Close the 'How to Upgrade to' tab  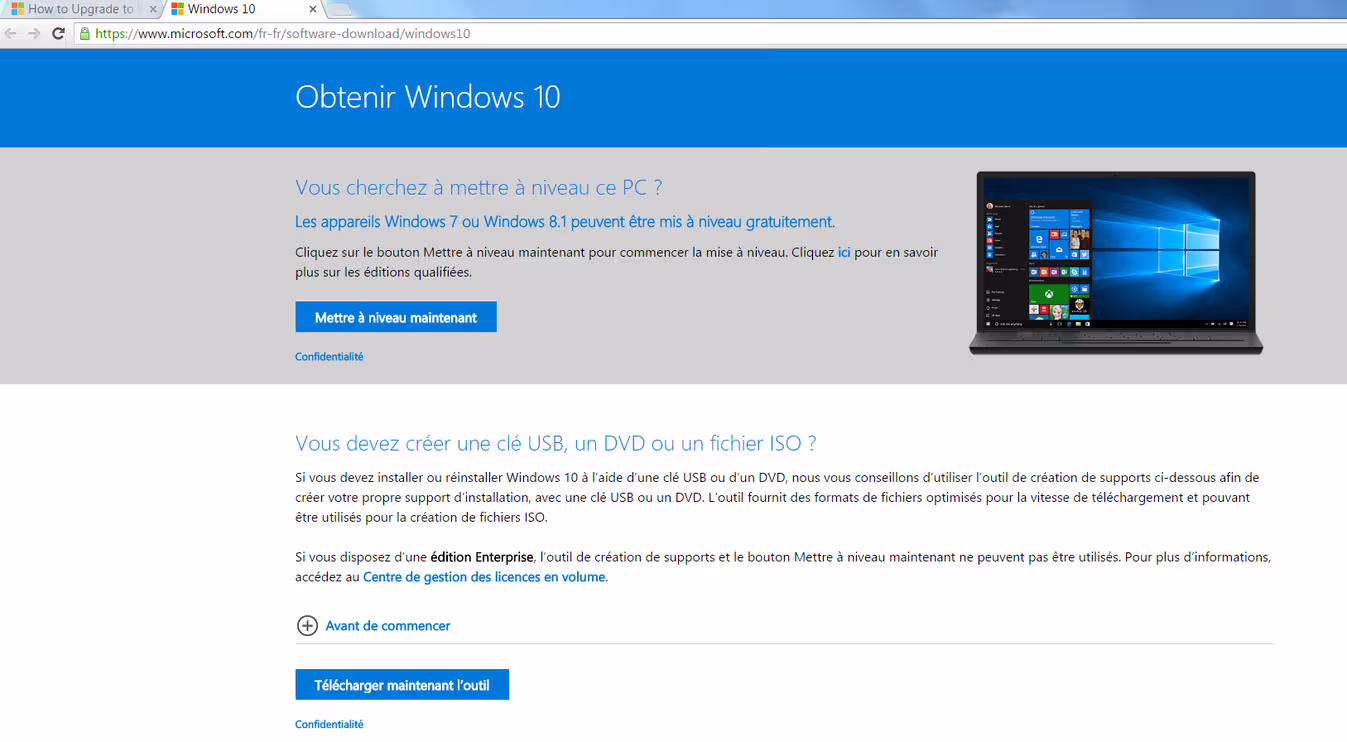click(153, 9)
